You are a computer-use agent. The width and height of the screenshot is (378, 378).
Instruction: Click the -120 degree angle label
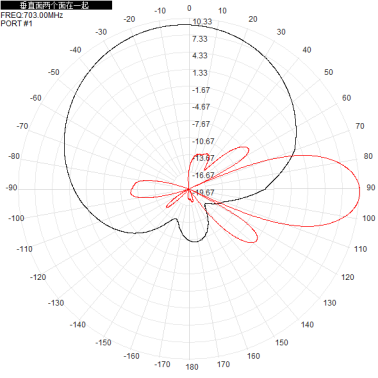point(38,277)
